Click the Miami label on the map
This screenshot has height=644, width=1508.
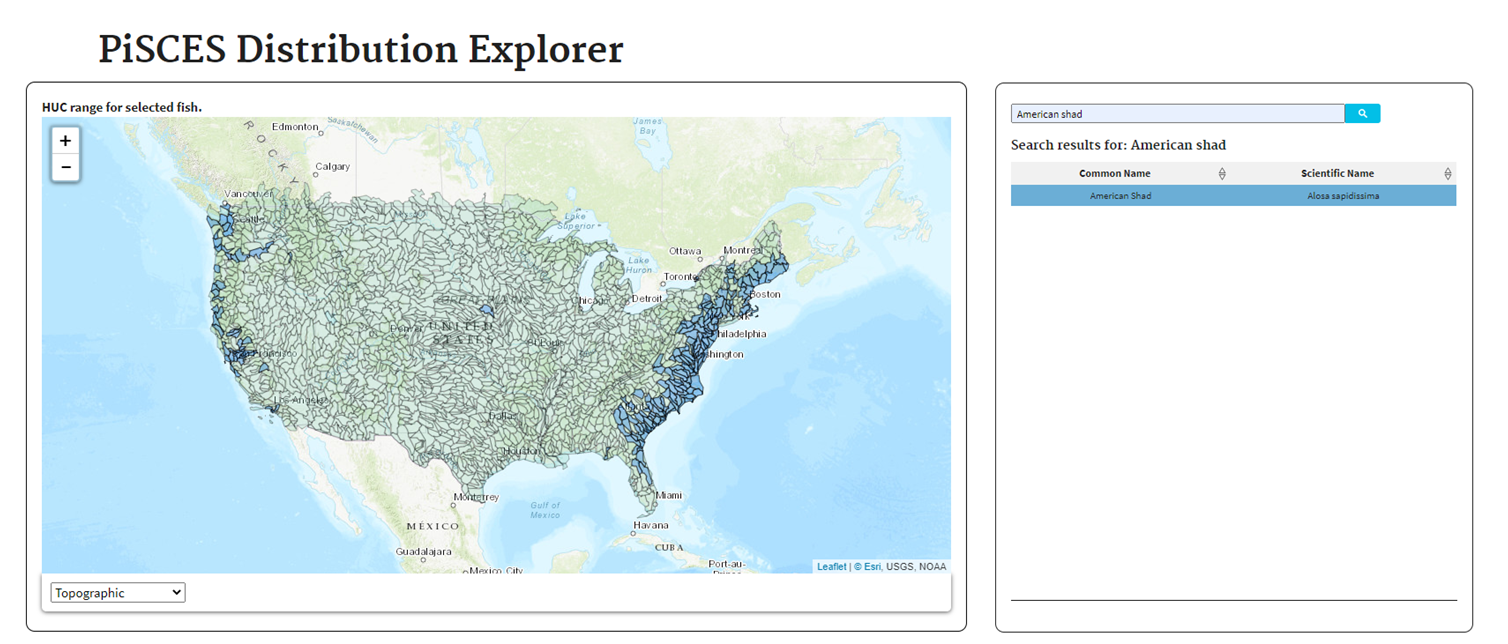669,496
